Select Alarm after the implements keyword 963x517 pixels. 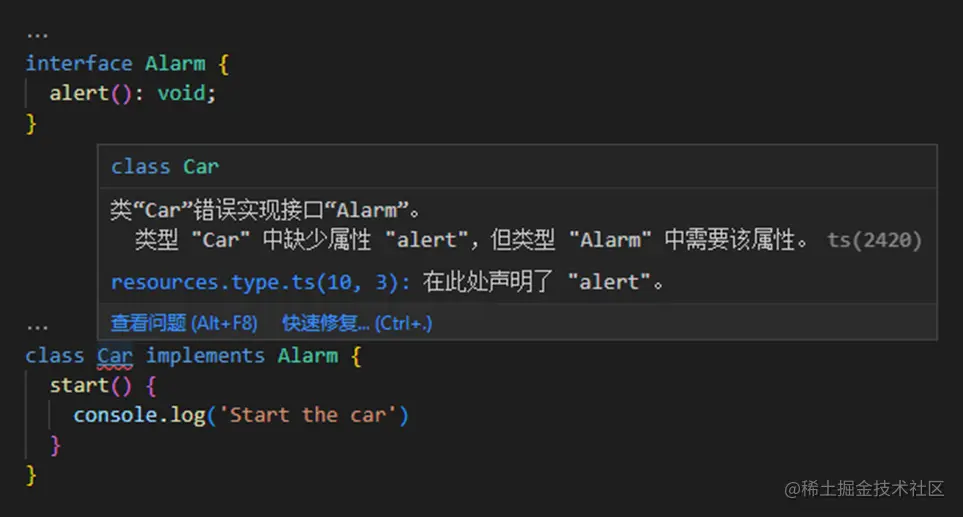point(307,356)
